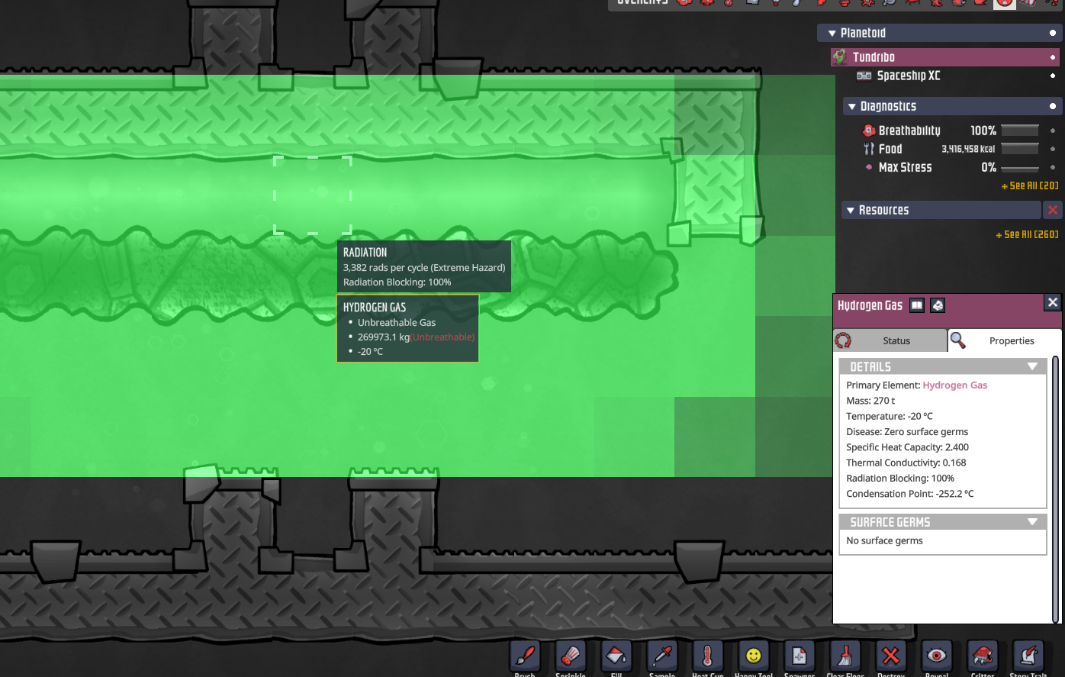Image resolution: width=1065 pixels, height=677 pixels.
Task: Collapse the Resources section arrow
Action: point(850,211)
